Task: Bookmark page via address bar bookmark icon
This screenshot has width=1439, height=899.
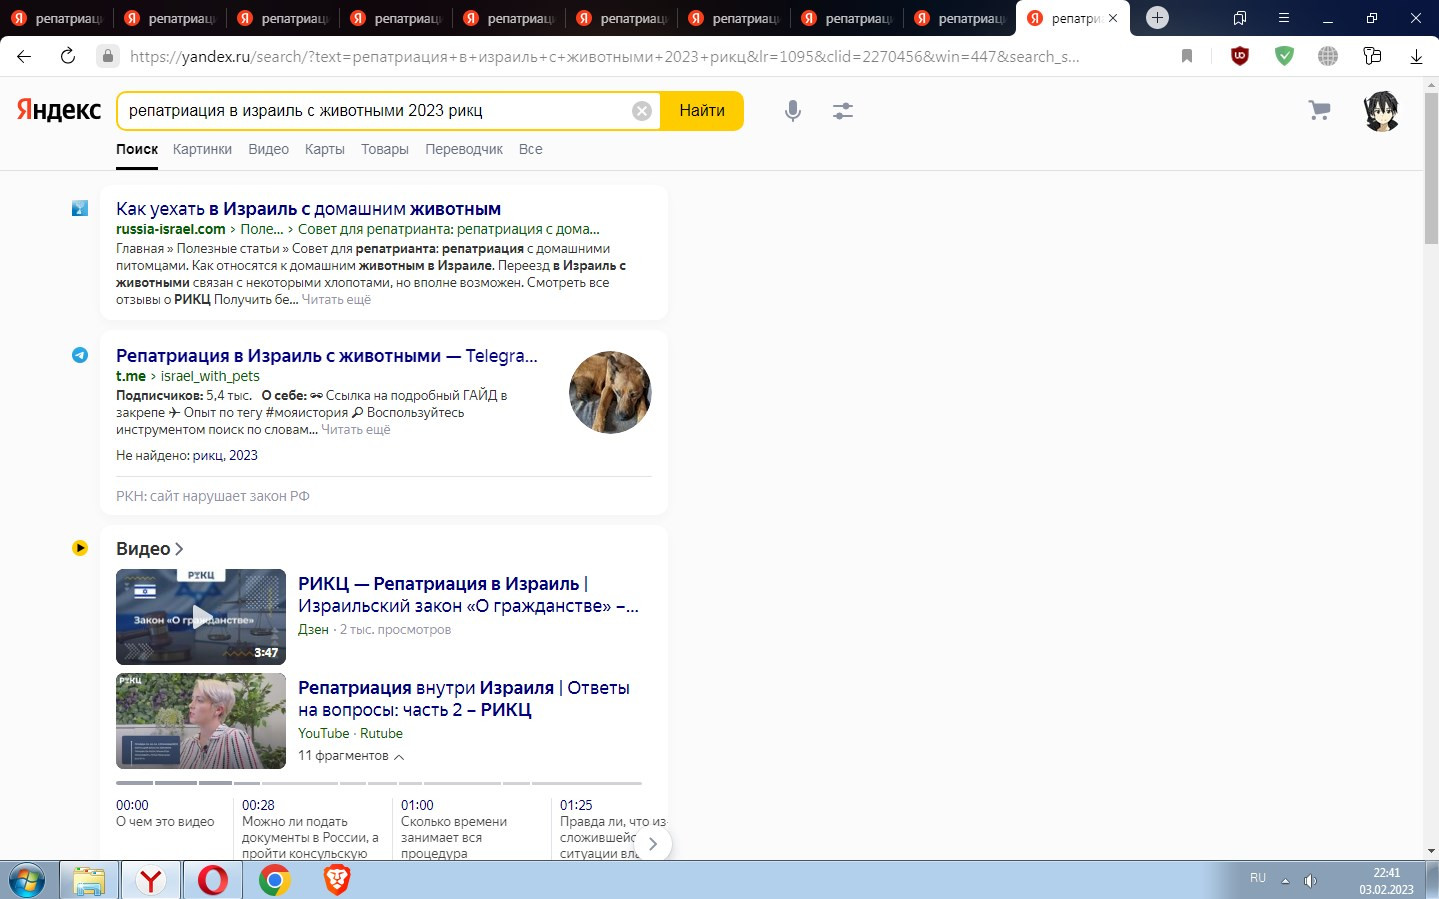Action: (1187, 56)
